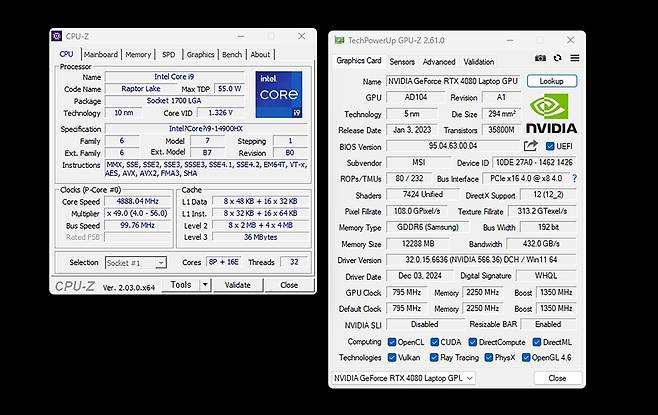Click the GPU-Z title bar app icon
This screenshot has width=658, height=415.
339,40
